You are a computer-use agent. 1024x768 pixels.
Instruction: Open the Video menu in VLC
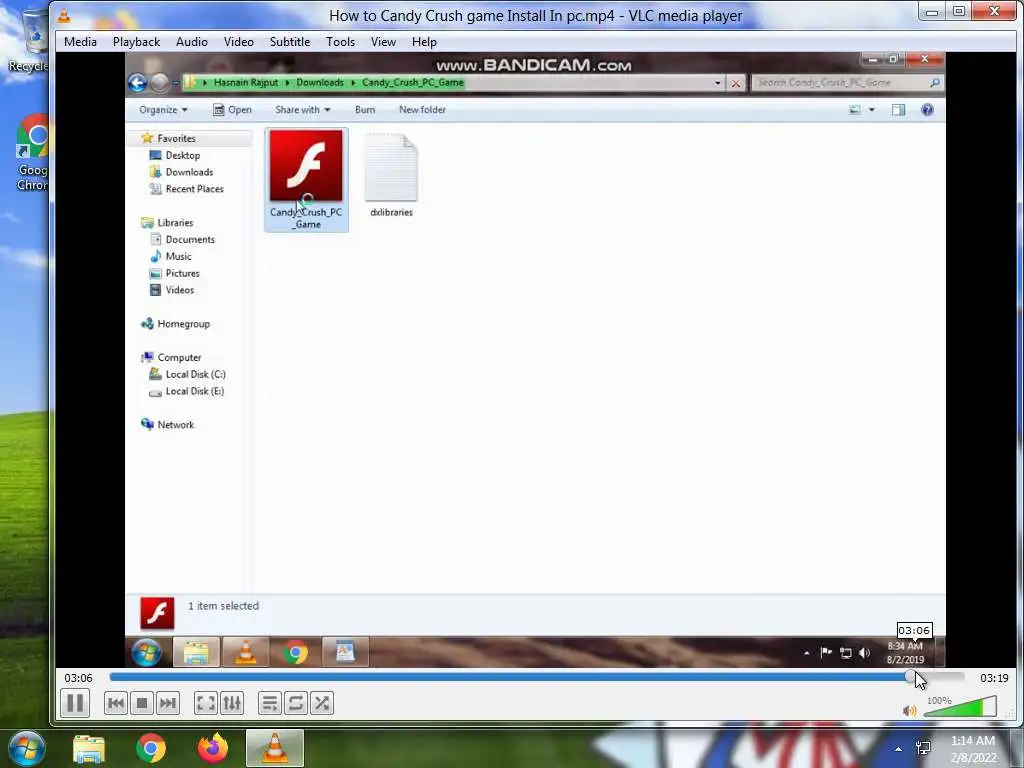click(239, 42)
